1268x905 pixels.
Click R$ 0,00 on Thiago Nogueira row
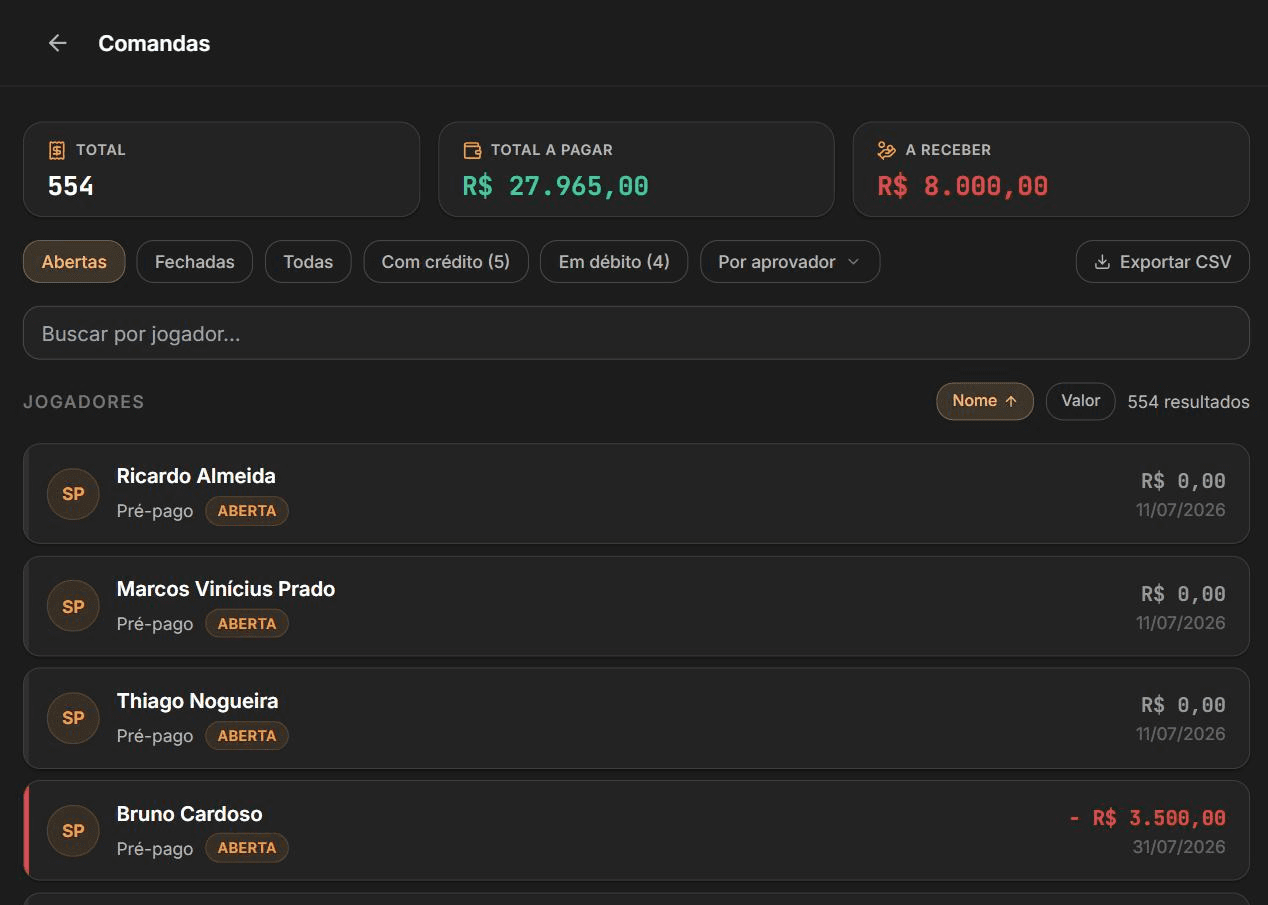click(x=1183, y=705)
